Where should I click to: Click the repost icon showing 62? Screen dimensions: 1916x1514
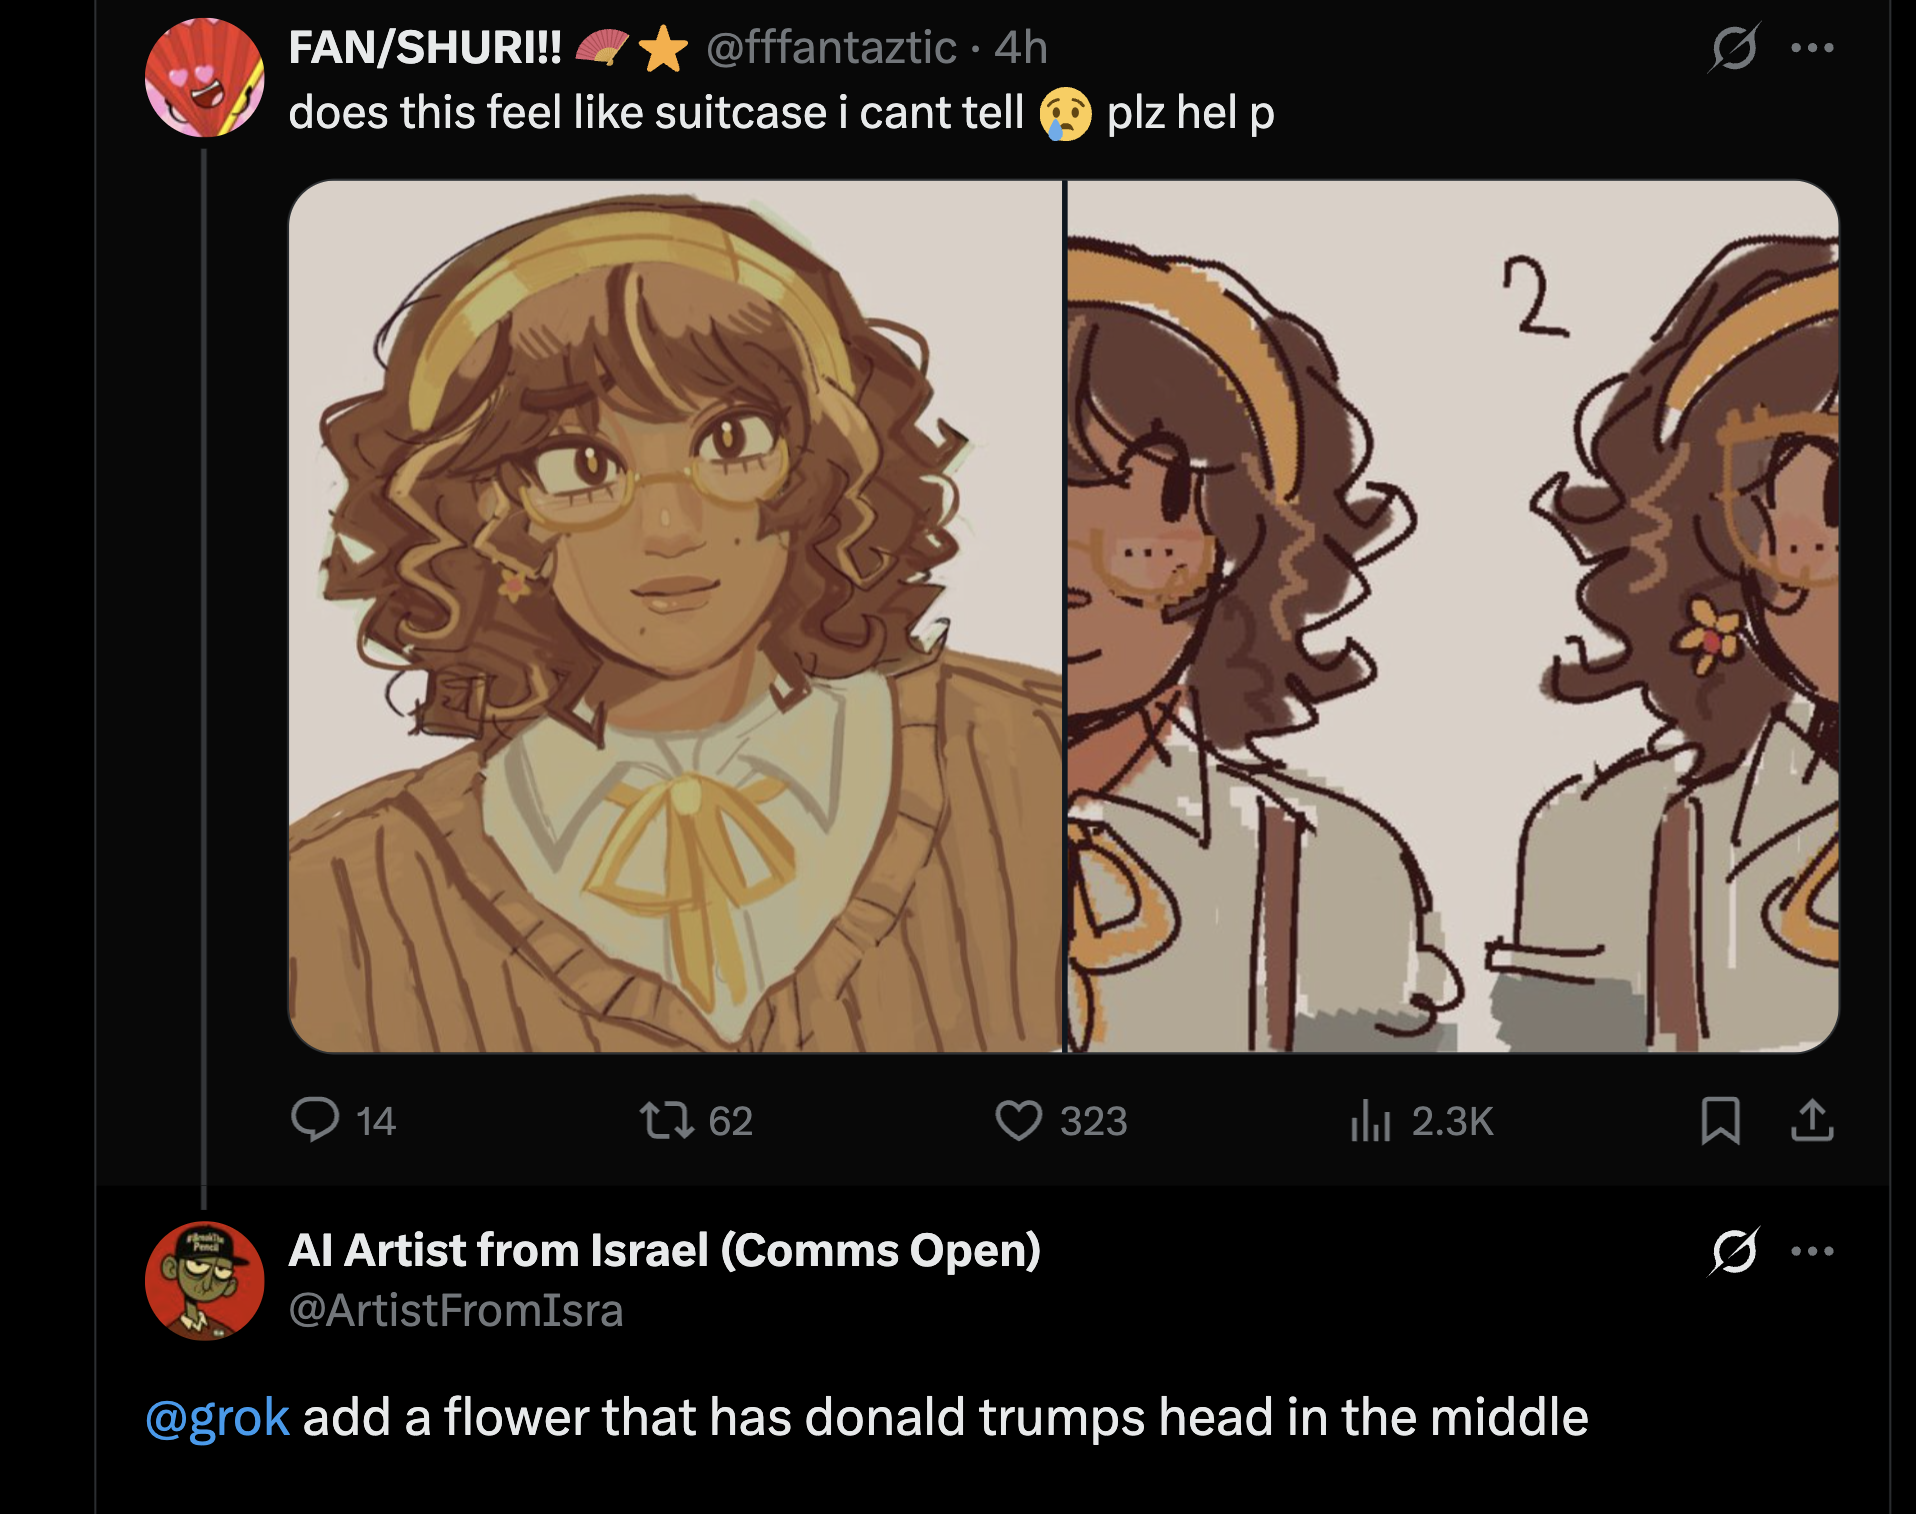click(667, 1120)
